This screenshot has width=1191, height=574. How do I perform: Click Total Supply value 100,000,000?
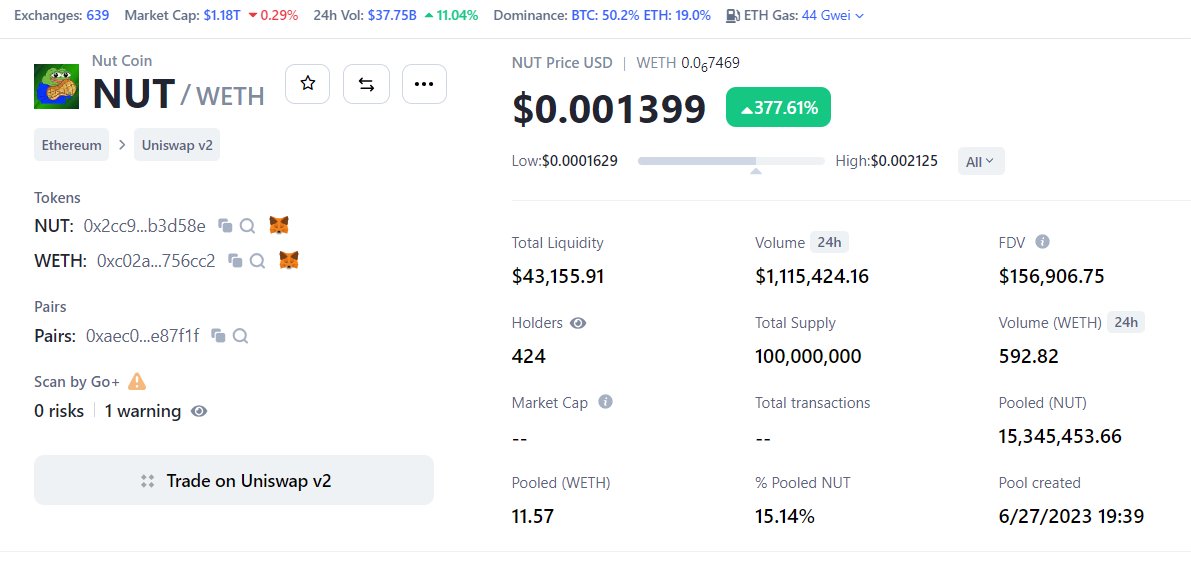pos(808,356)
